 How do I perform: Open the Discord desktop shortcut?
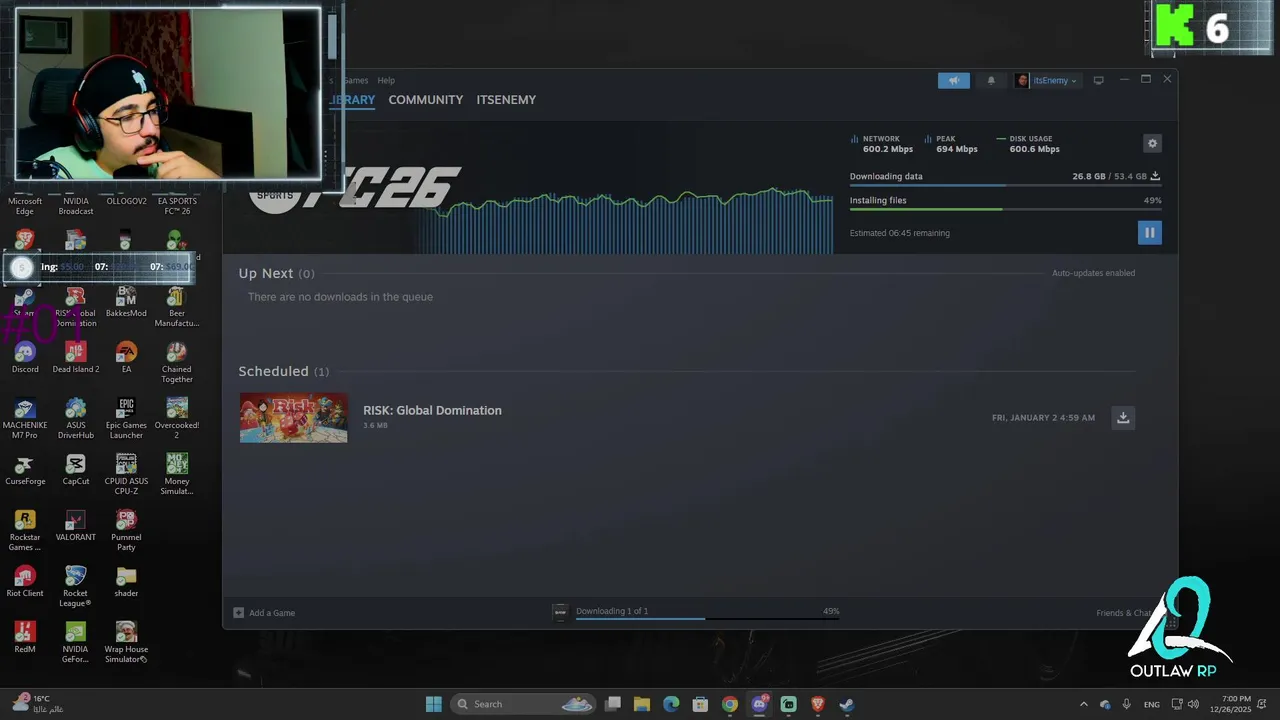[x=25, y=358]
